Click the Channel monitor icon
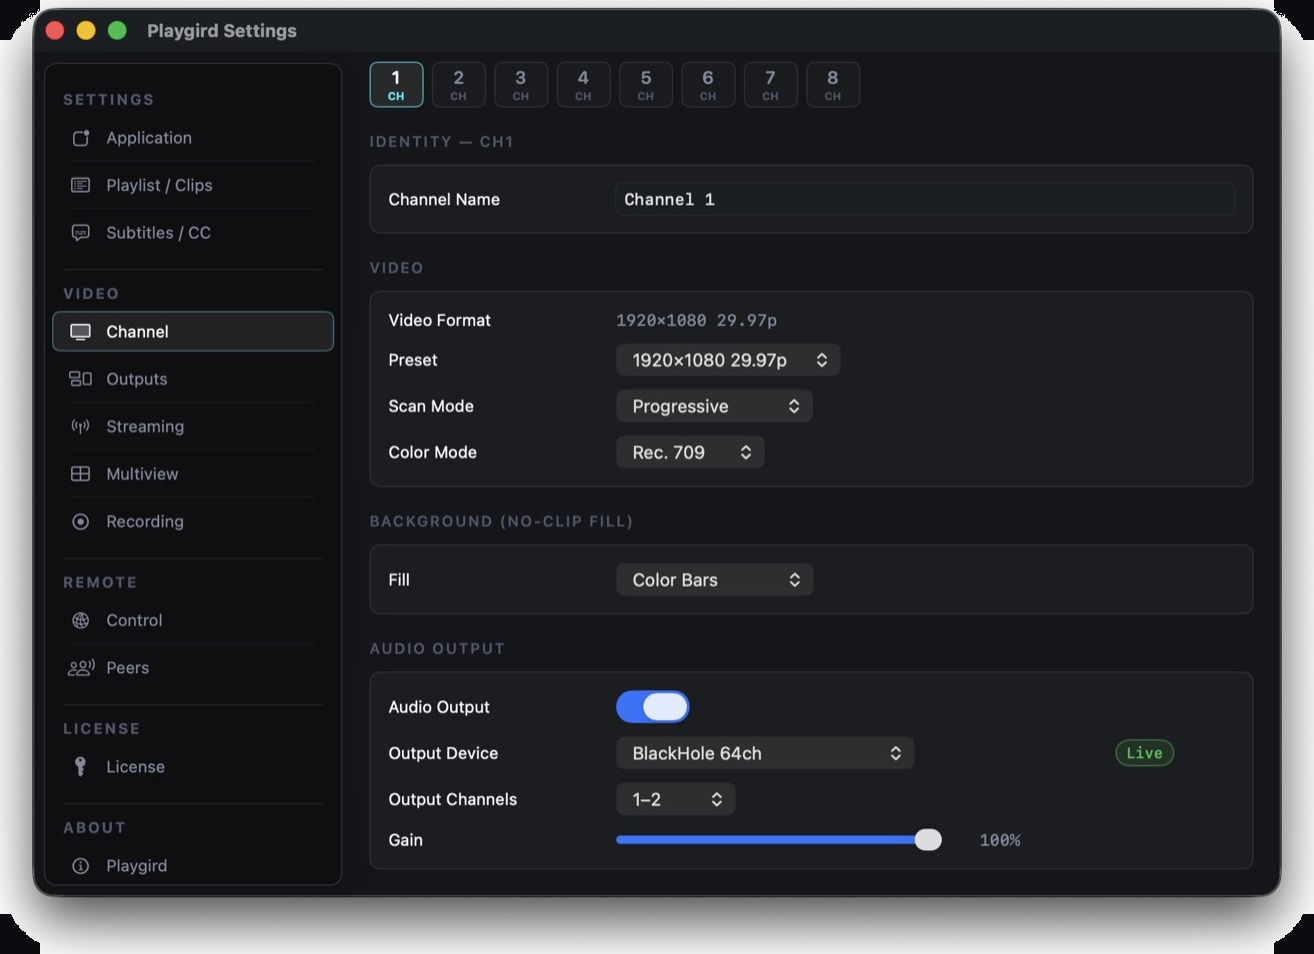1314x954 pixels. point(81,332)
